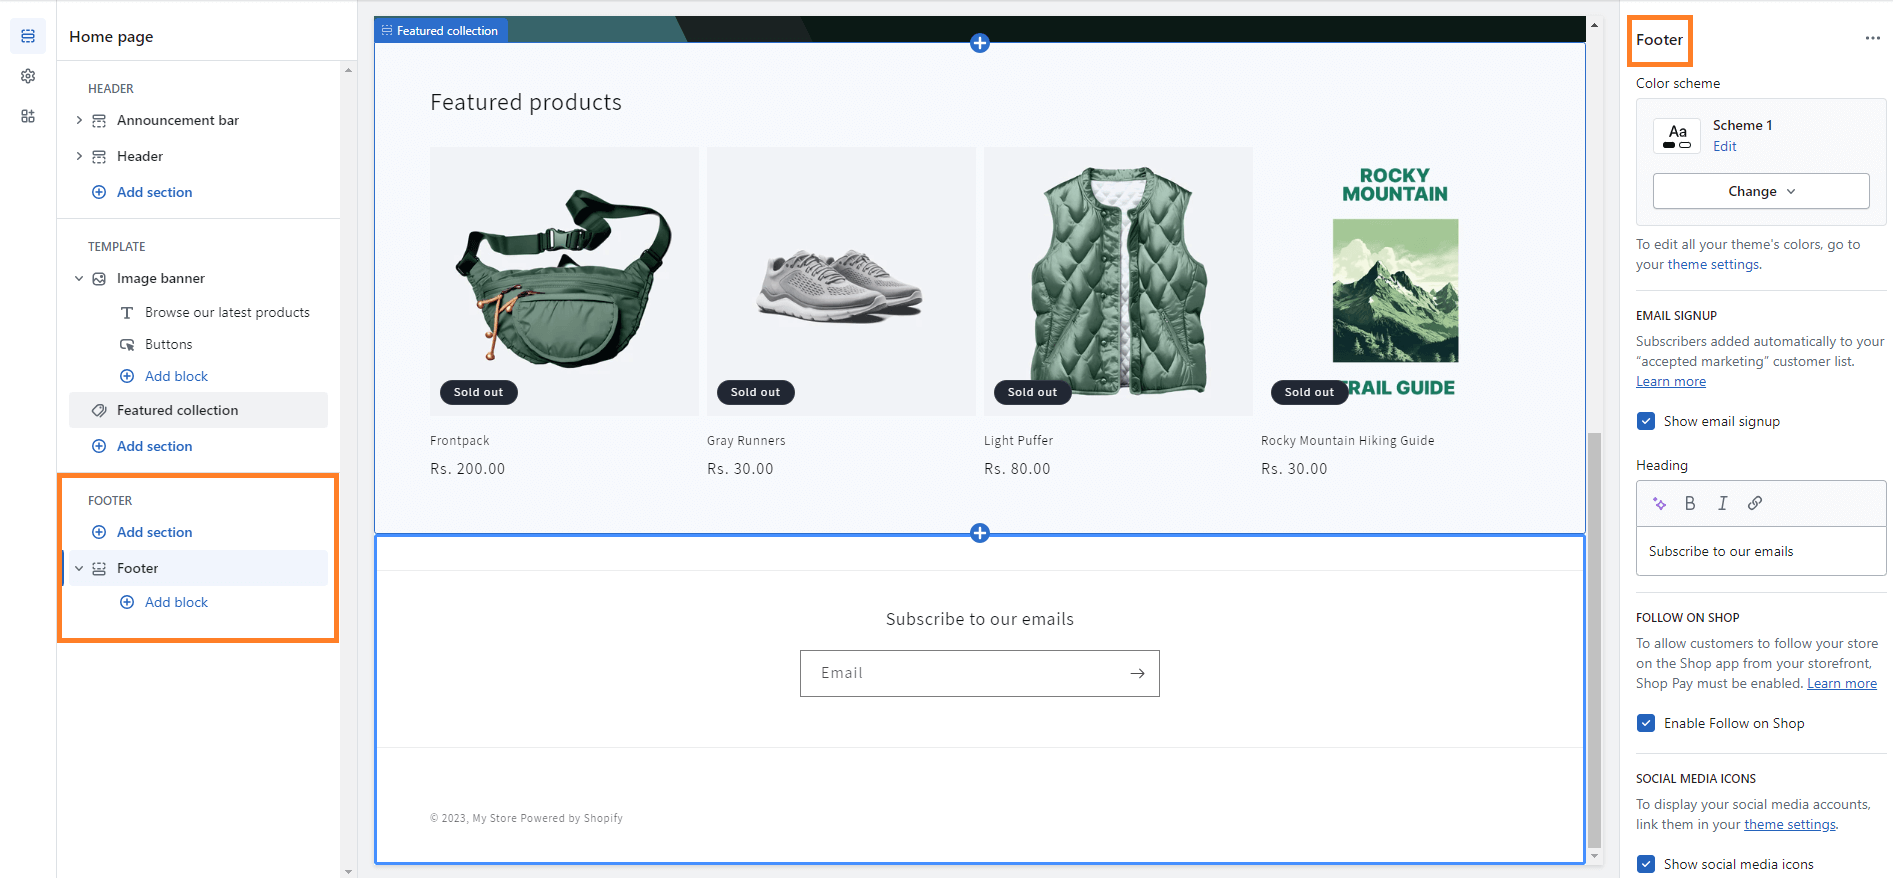Submit email using the arrow icon

(x=1137, y=673)
